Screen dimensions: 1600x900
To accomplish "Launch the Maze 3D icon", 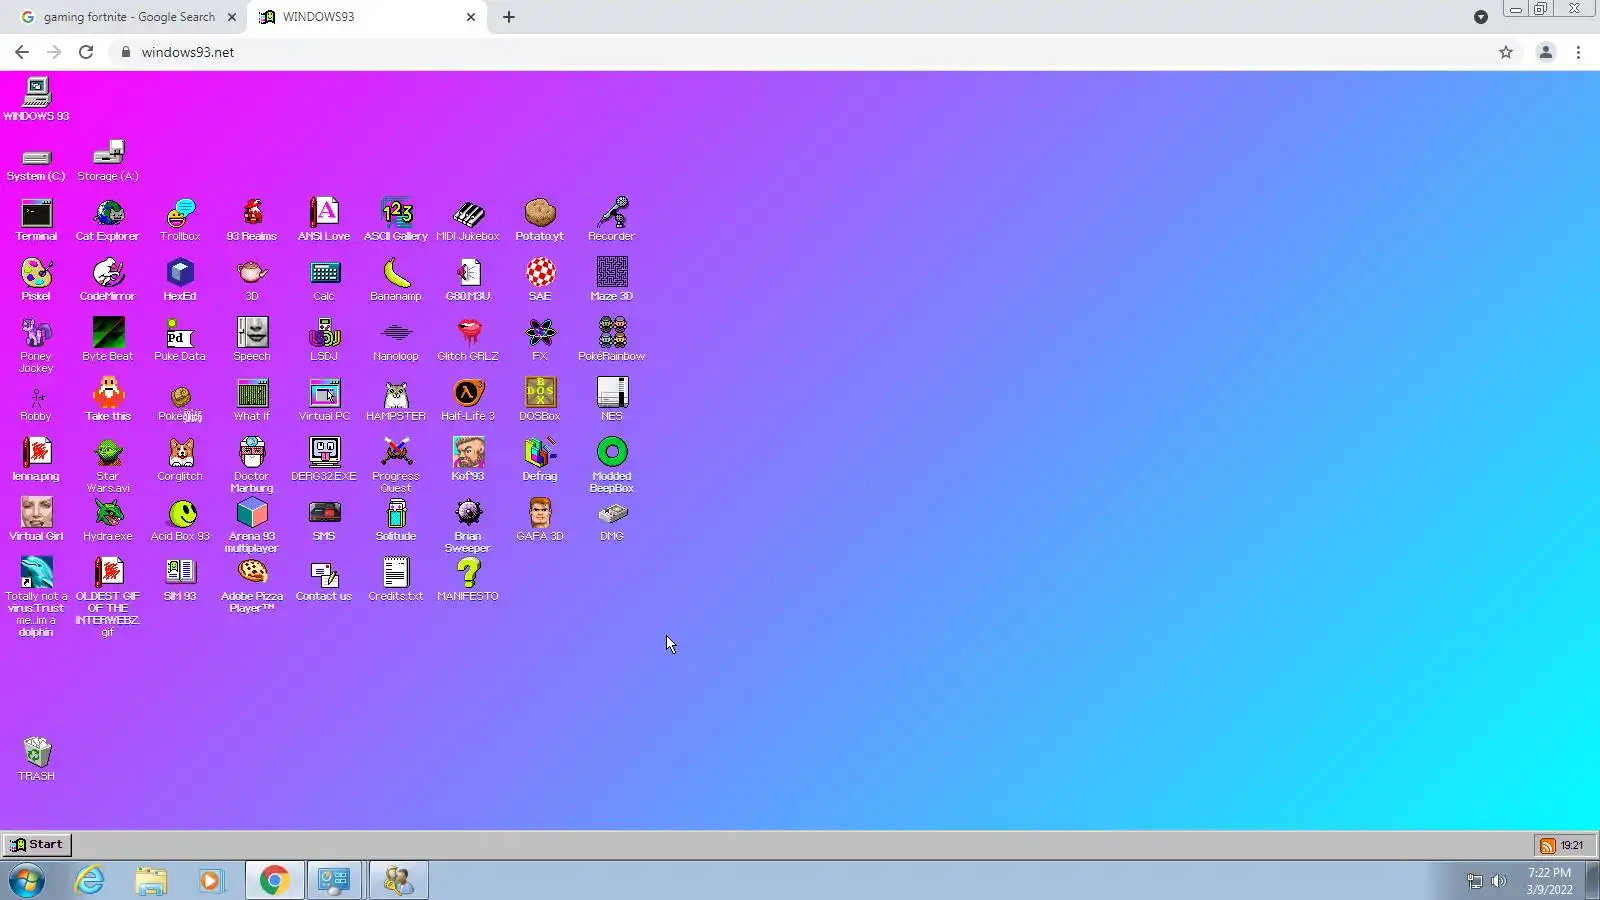I will point(612,280).
